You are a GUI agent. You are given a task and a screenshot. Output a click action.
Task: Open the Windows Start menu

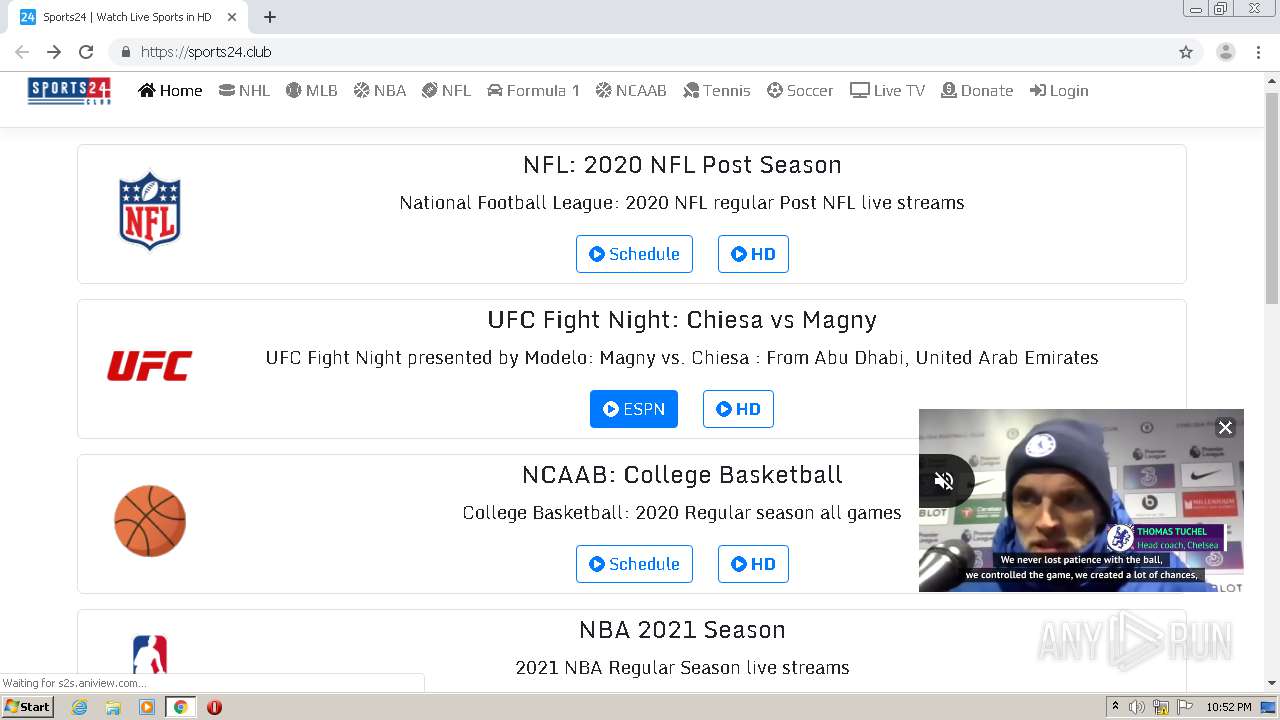point(28,707)
